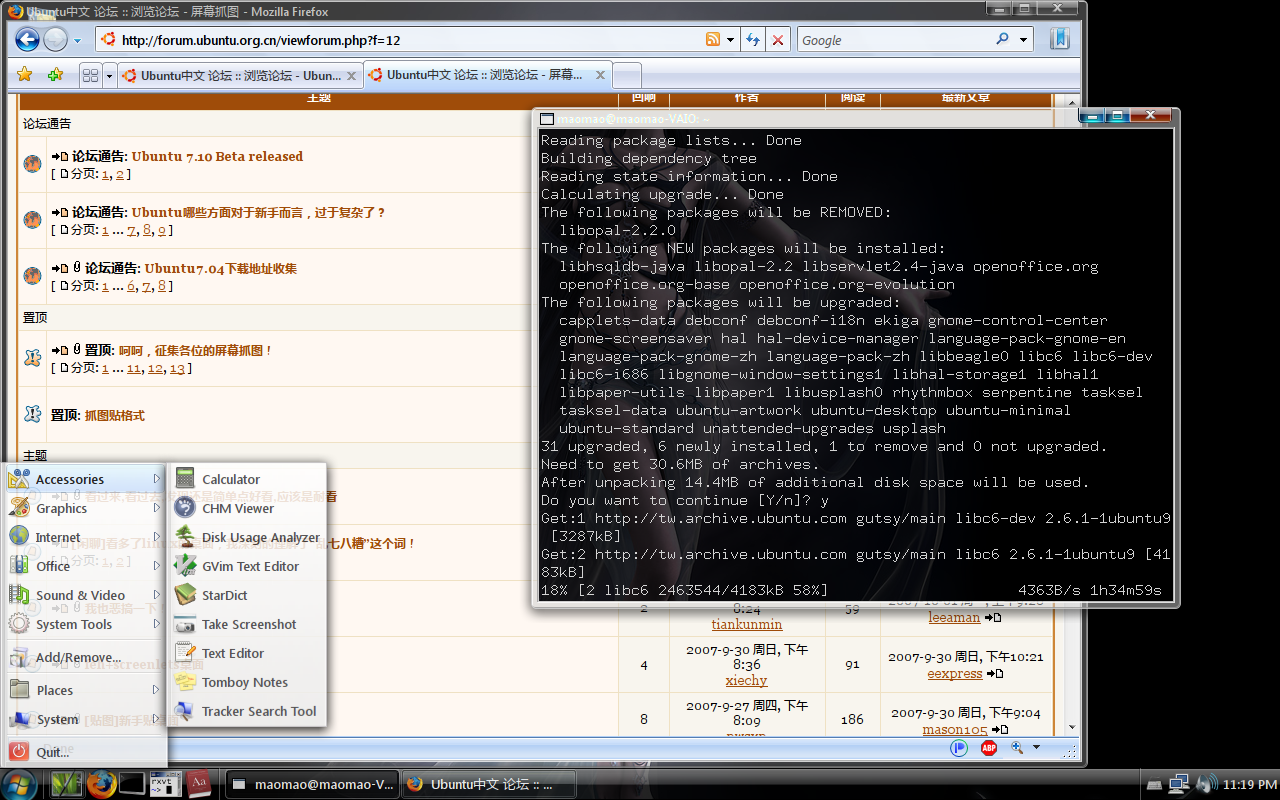Launch Text Editor from Accessories submenu
Screen dimensions: 1280x800
pos(247,653)
